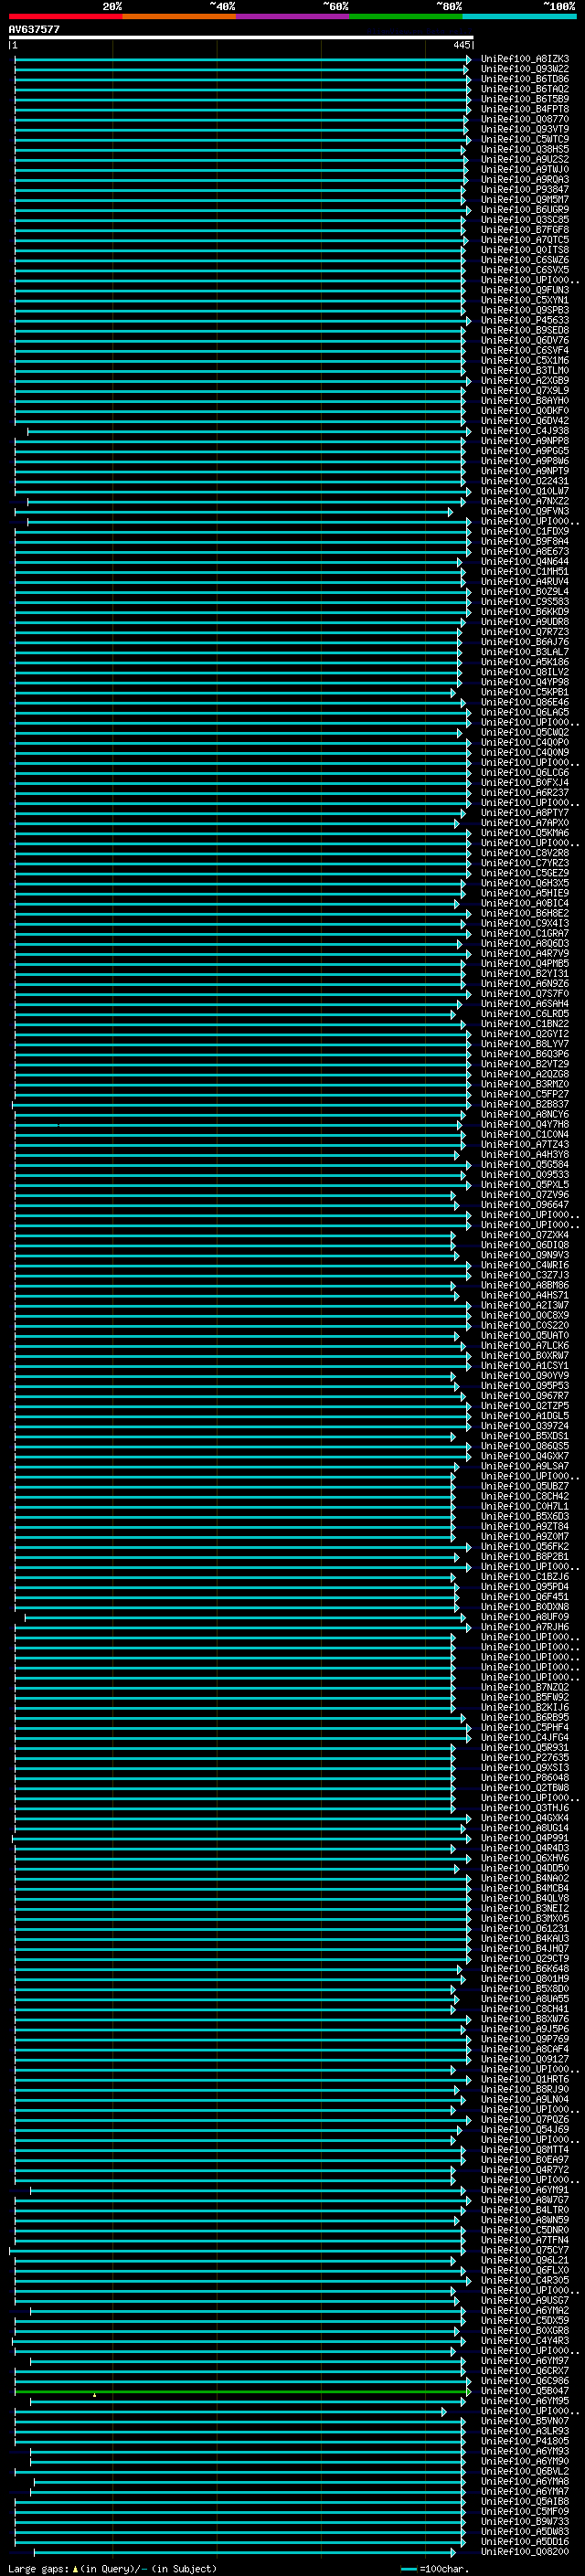Click the Large gaps legend text
Viewport: 585px width, 2576px height.
pyautogui.click(x=112, y=2568)
